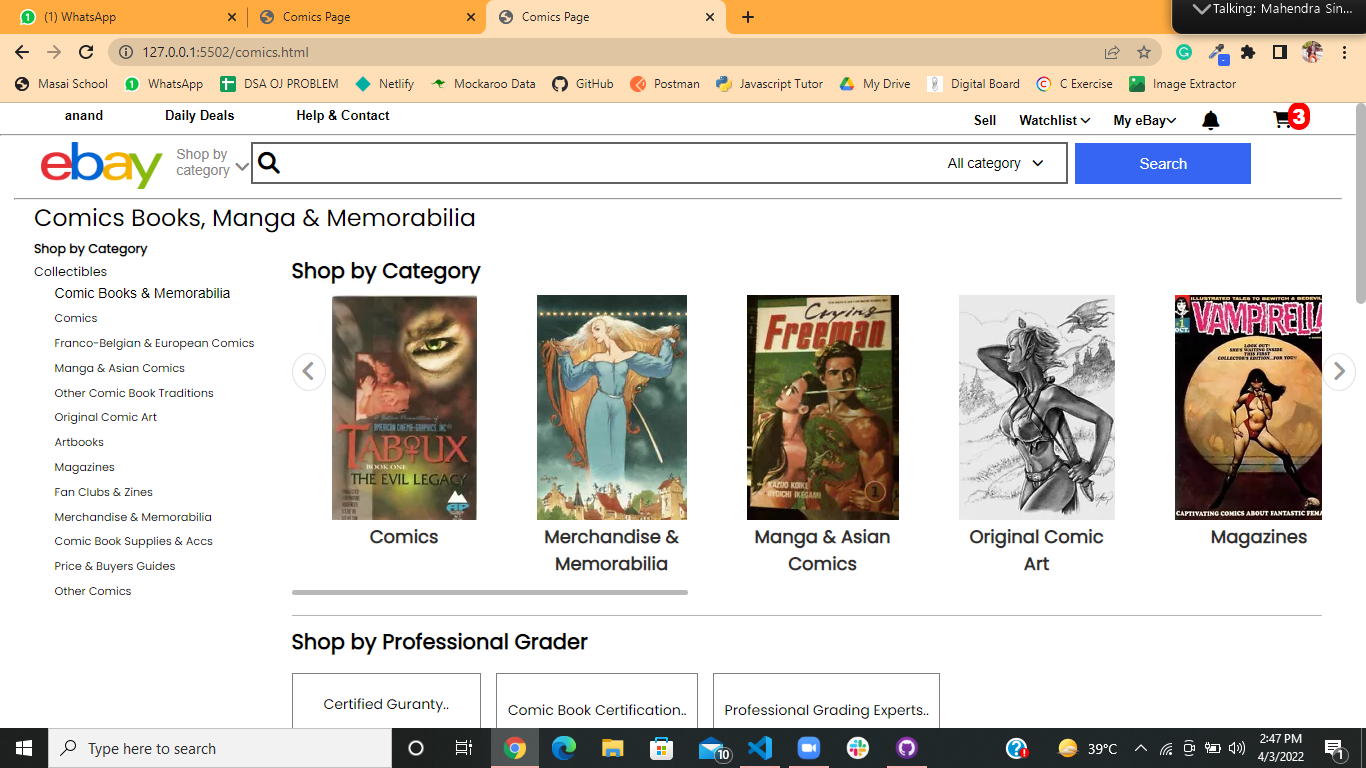The image size is (1366, 768).
Task: Click the blue Search button
Action: coord(1163,163)
